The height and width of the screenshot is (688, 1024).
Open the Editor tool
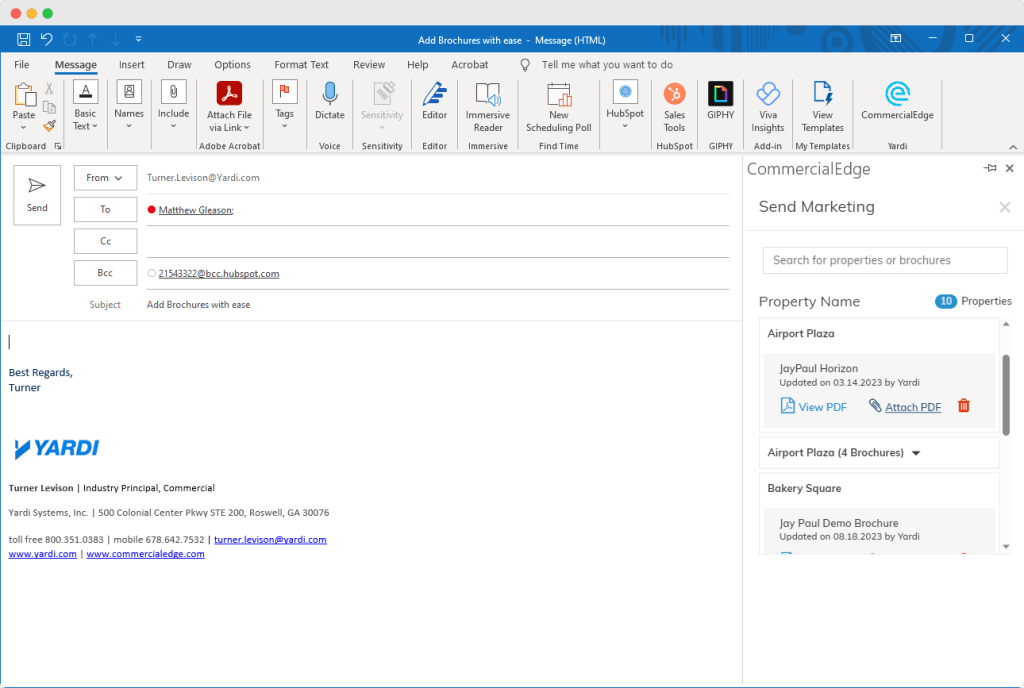pos(434,101)
